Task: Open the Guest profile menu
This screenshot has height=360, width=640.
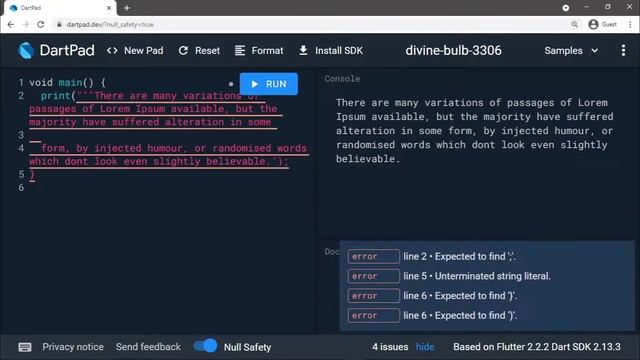Action: point(602,24)
